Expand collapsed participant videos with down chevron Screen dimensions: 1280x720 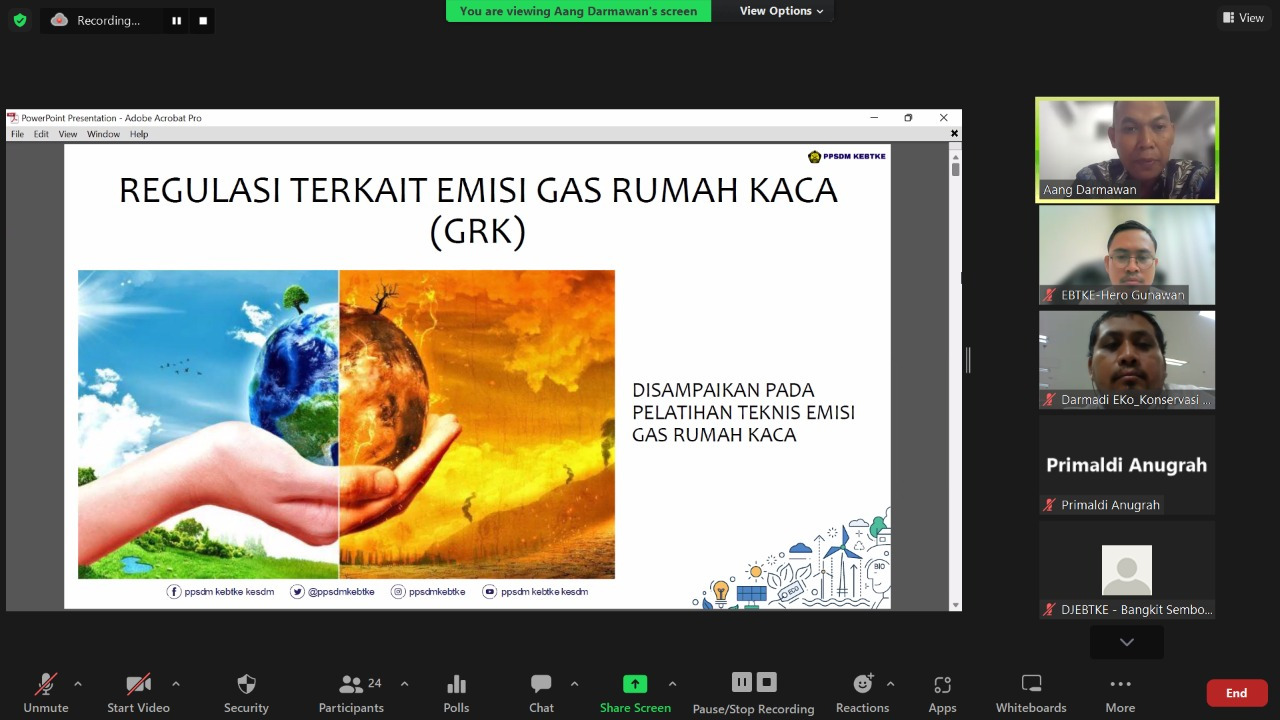point(1126,643)
